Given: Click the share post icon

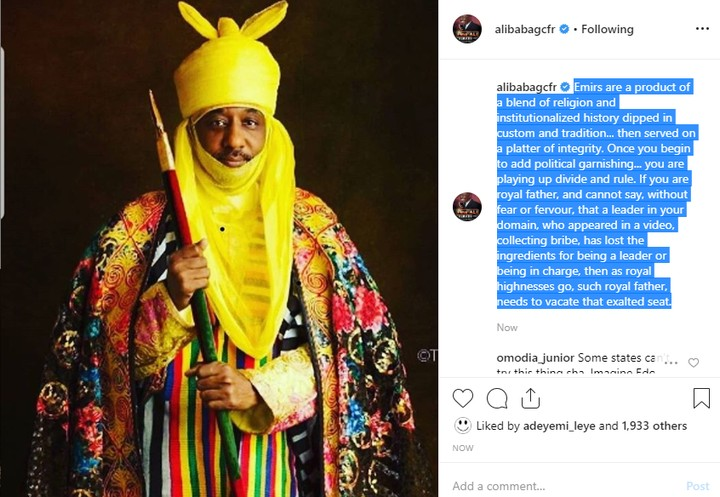Looking at the screenshot, I should point(530,398).
